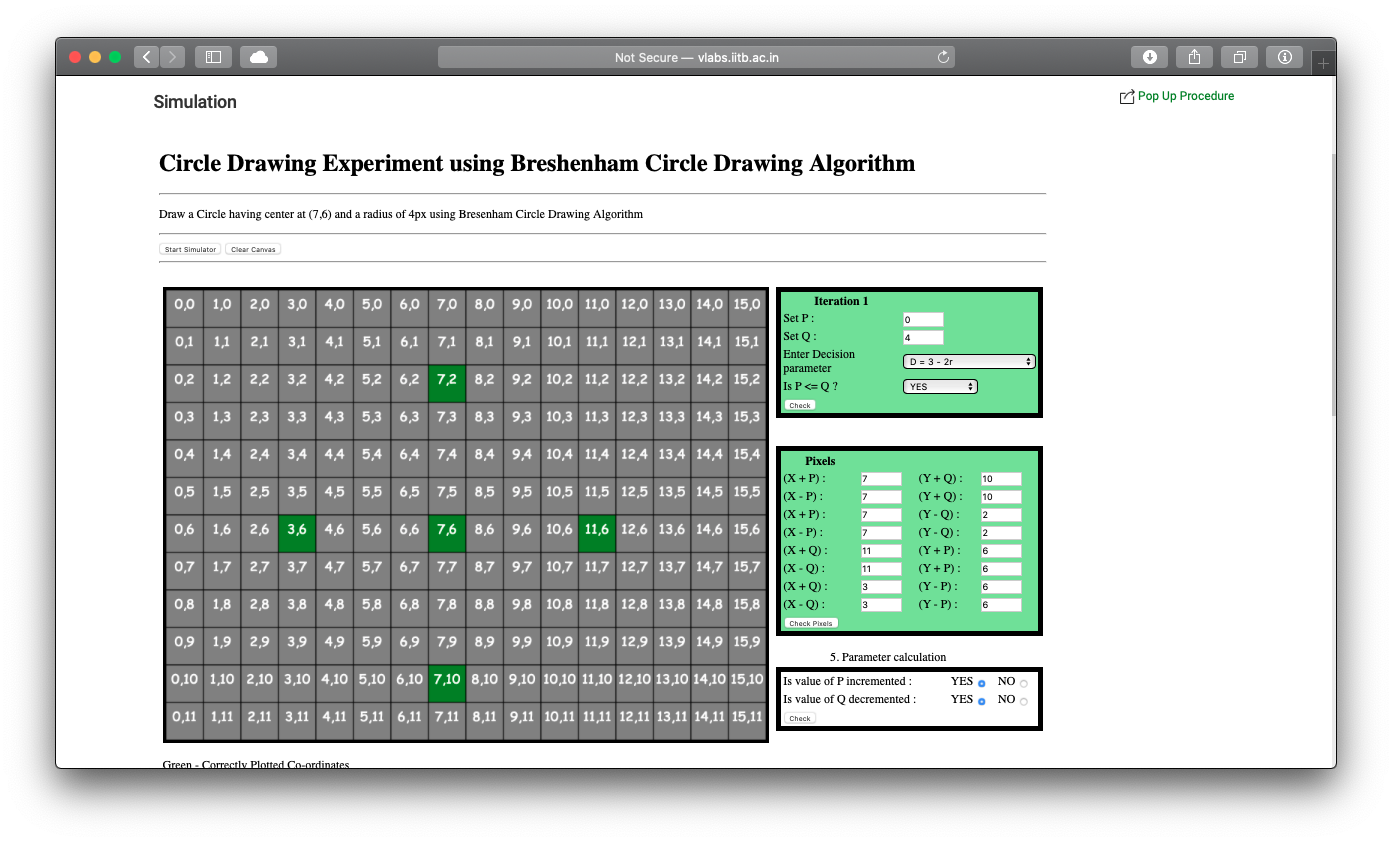
Task: Click Start Simulator button
Action: [x=190, y=249]
